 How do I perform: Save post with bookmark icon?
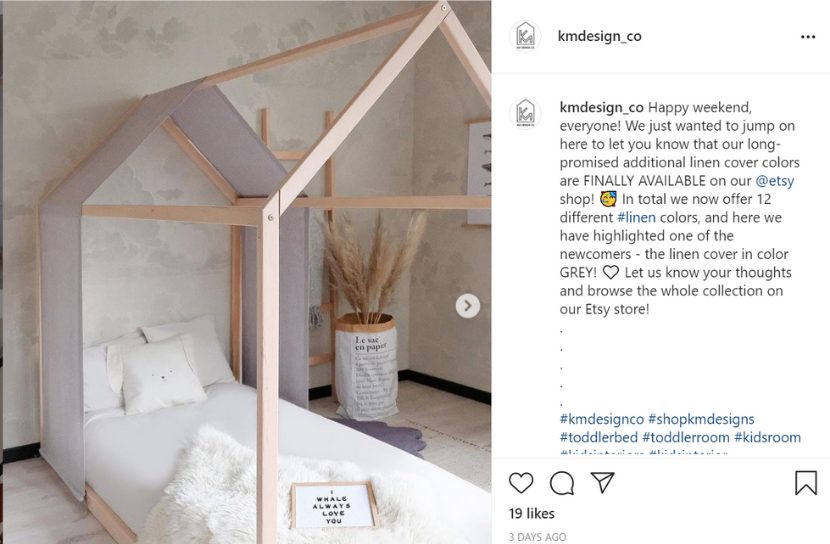806,483
